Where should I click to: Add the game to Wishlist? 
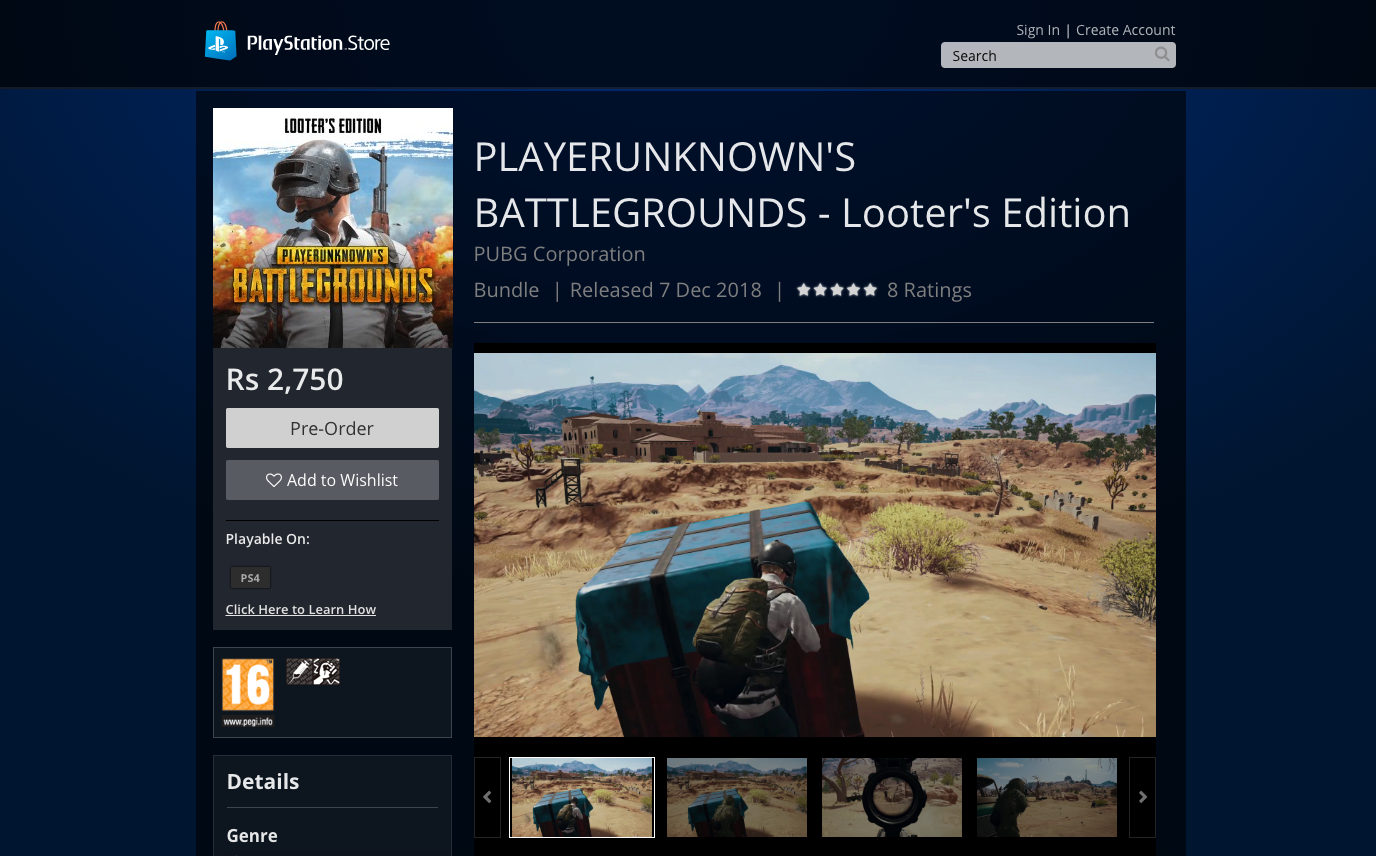[332, 480]
